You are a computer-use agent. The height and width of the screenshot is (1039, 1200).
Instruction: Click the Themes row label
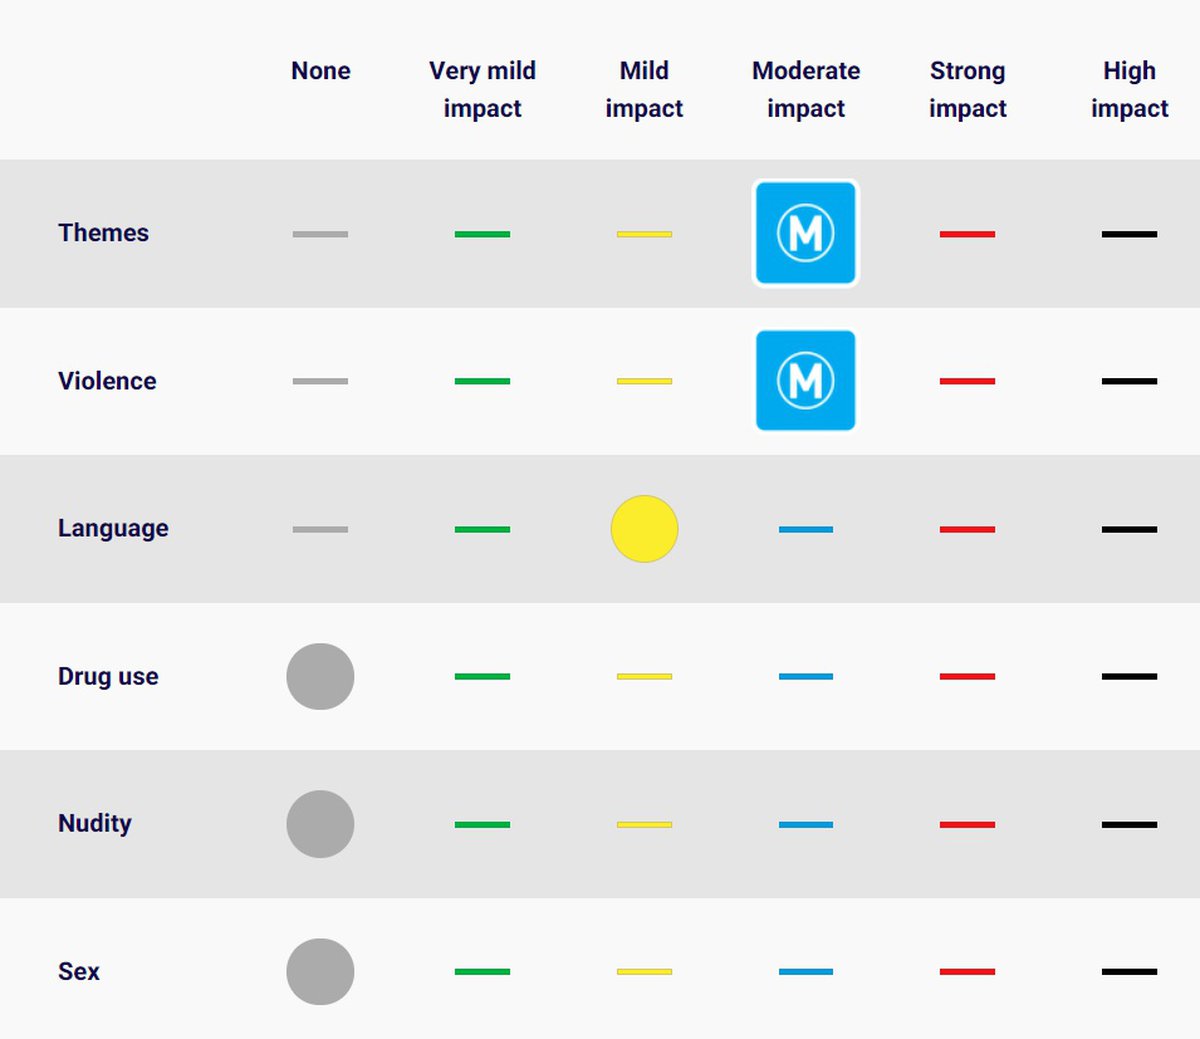click(103, 233)
